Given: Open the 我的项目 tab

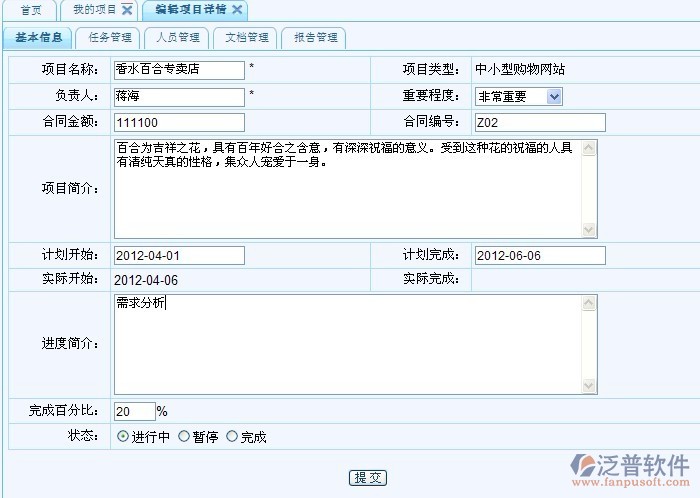Looking at the screenshot, I should pyautogui.click(x=95, y=9).
